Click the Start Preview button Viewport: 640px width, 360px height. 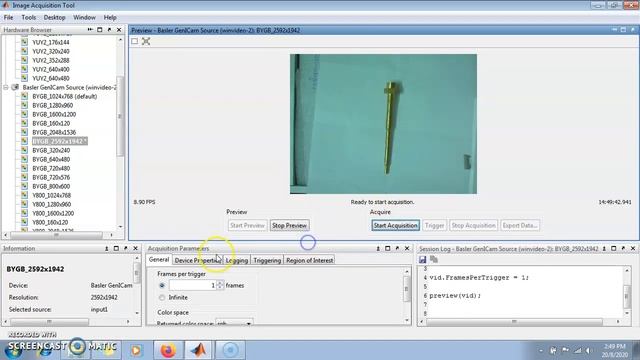[x=247, y=225]
